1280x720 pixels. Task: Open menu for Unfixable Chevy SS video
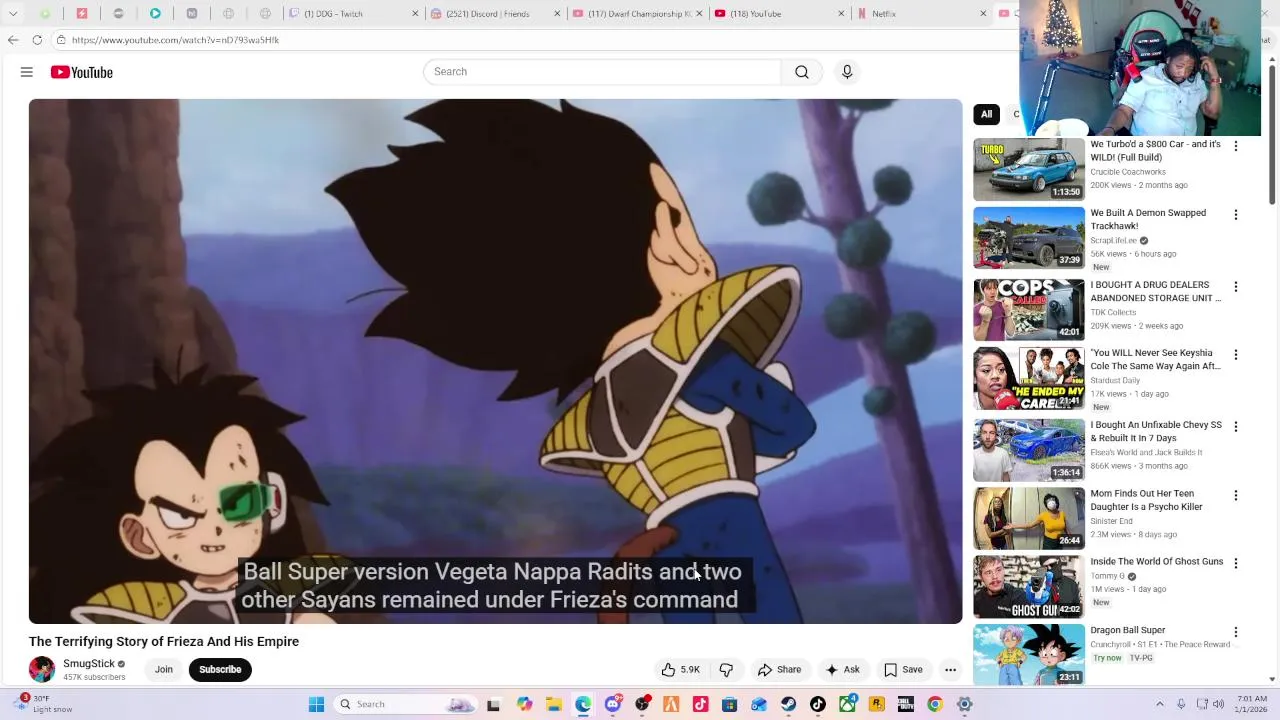pos(1236,427)
